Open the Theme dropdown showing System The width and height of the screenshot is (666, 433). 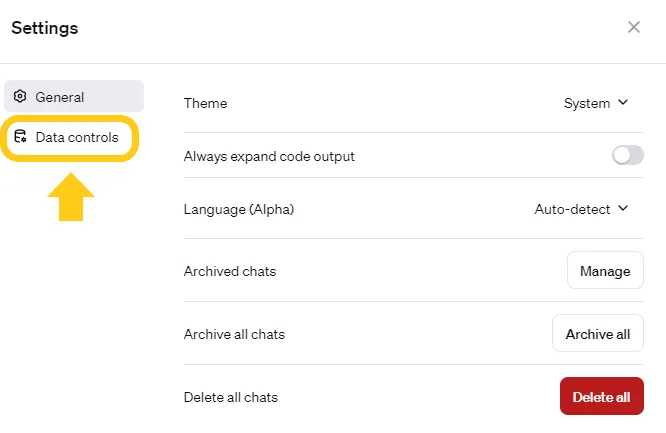(595, 103)
